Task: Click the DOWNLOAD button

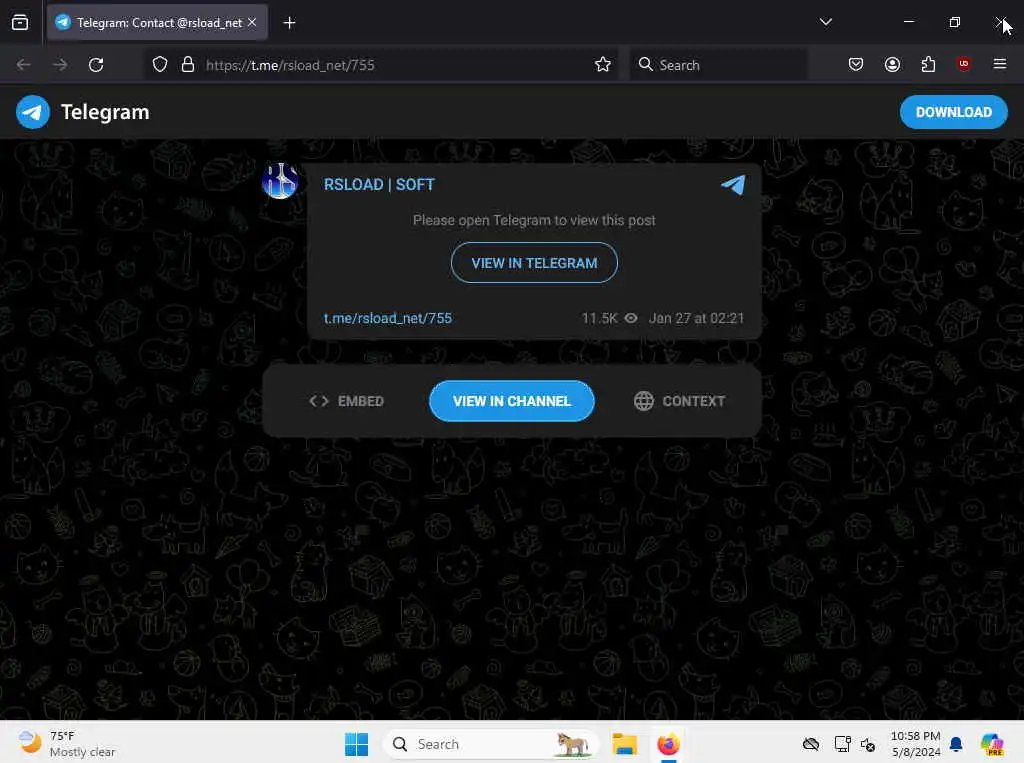Action: point(953,112)
